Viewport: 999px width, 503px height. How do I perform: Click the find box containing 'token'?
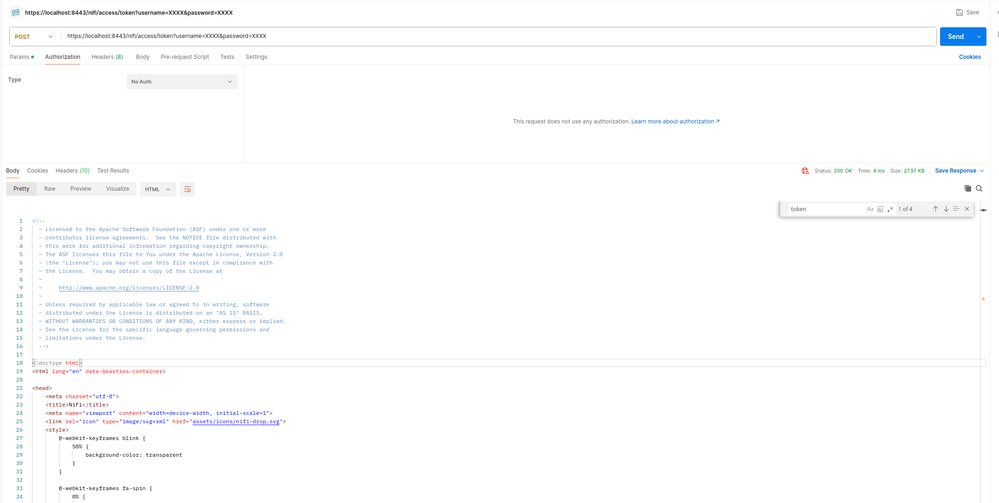(x=826, y=209)
